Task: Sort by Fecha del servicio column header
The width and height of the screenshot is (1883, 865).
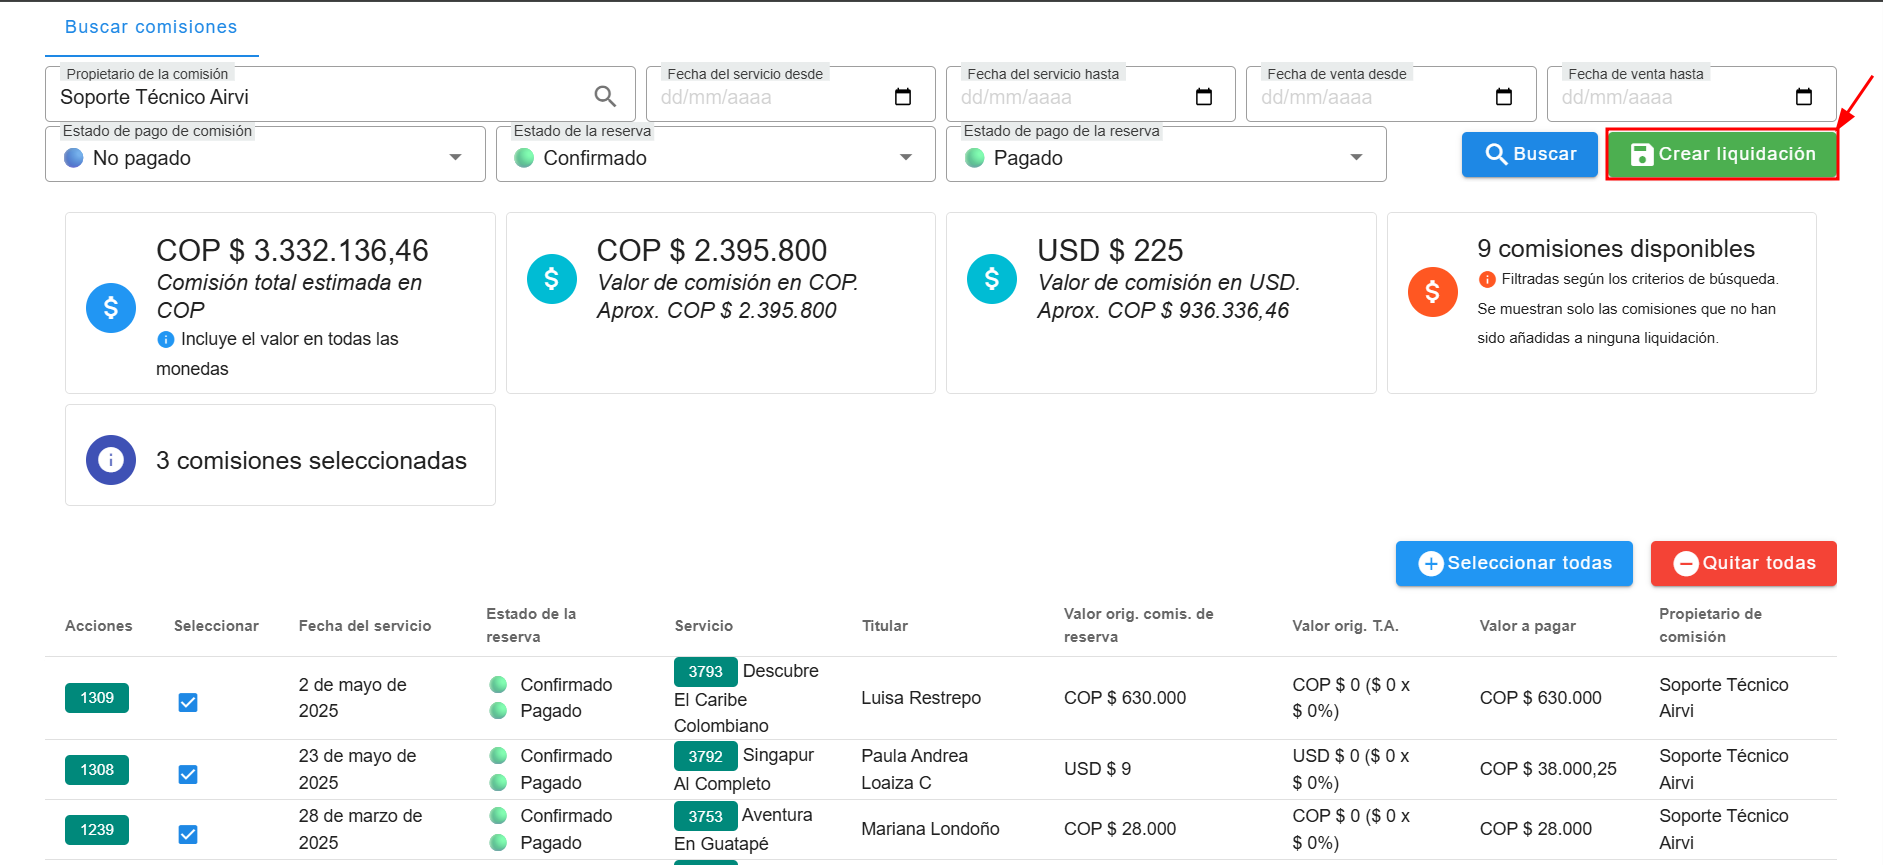Action: point(365,626)
